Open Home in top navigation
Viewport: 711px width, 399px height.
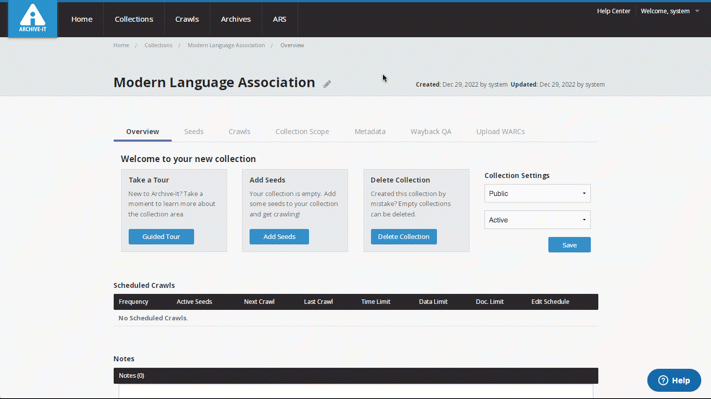pyautogui.click(x=82, y=19)
